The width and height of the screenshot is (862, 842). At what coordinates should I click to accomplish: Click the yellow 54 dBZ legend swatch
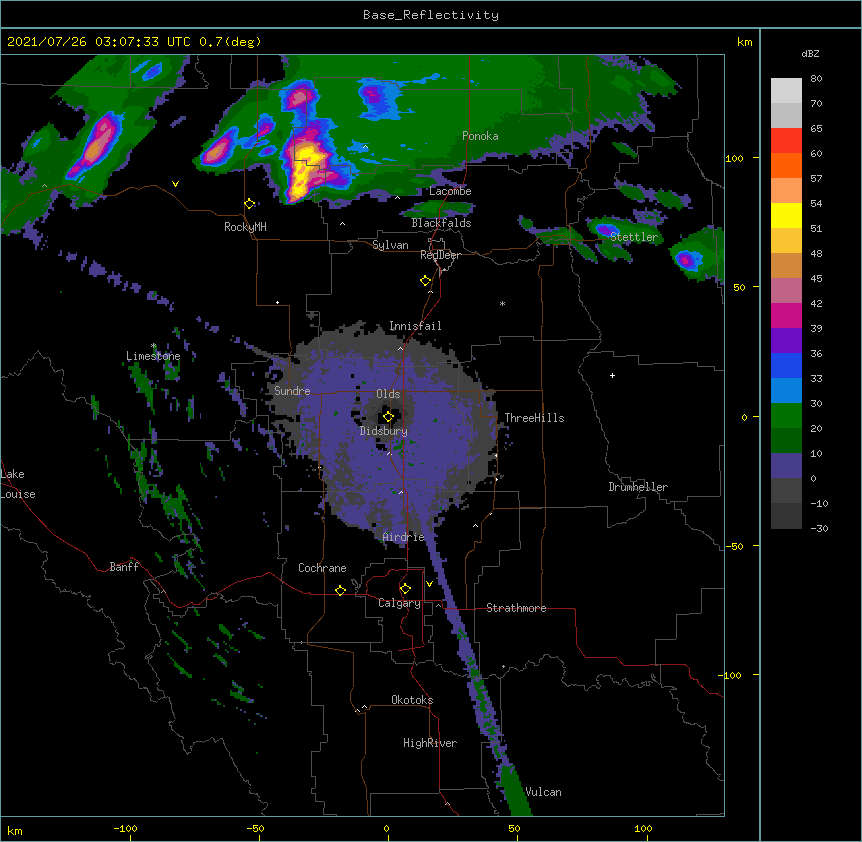tap(786, 215)
